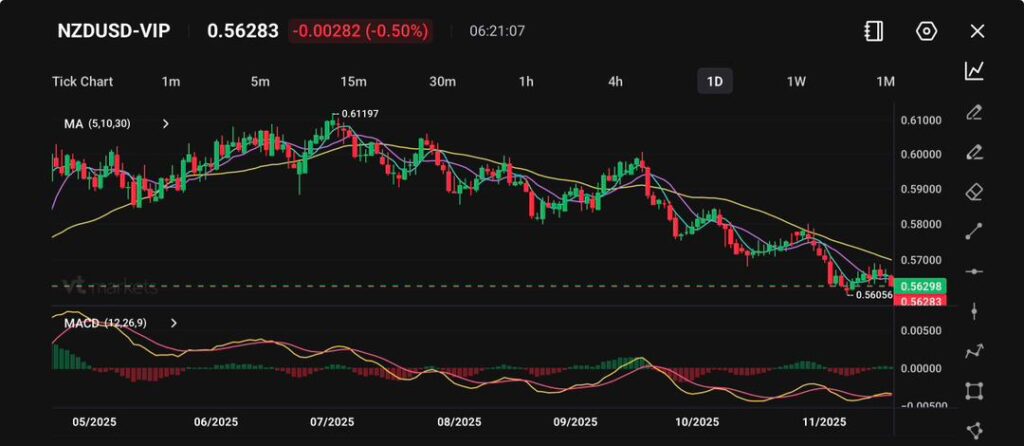Switch to the Tick Chart view
This screenshot has width=1024, height=446.
[82, 81]
